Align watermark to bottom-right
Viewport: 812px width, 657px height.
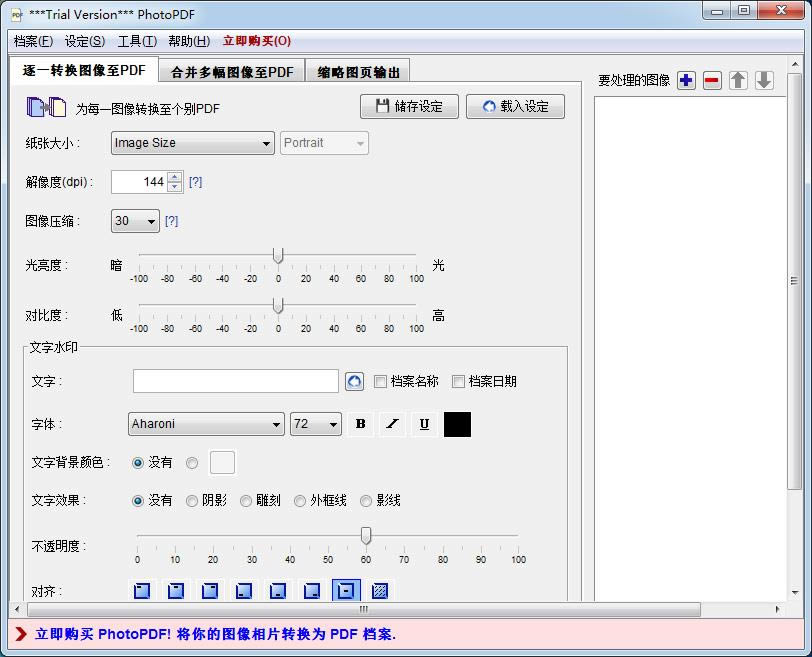coord(312,591)
